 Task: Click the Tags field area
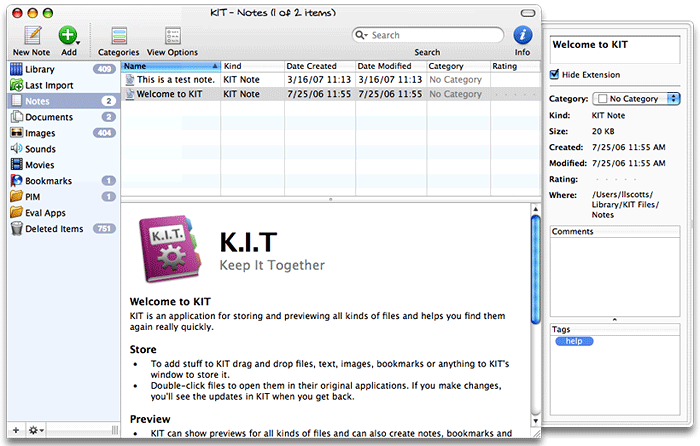(615, 375)
